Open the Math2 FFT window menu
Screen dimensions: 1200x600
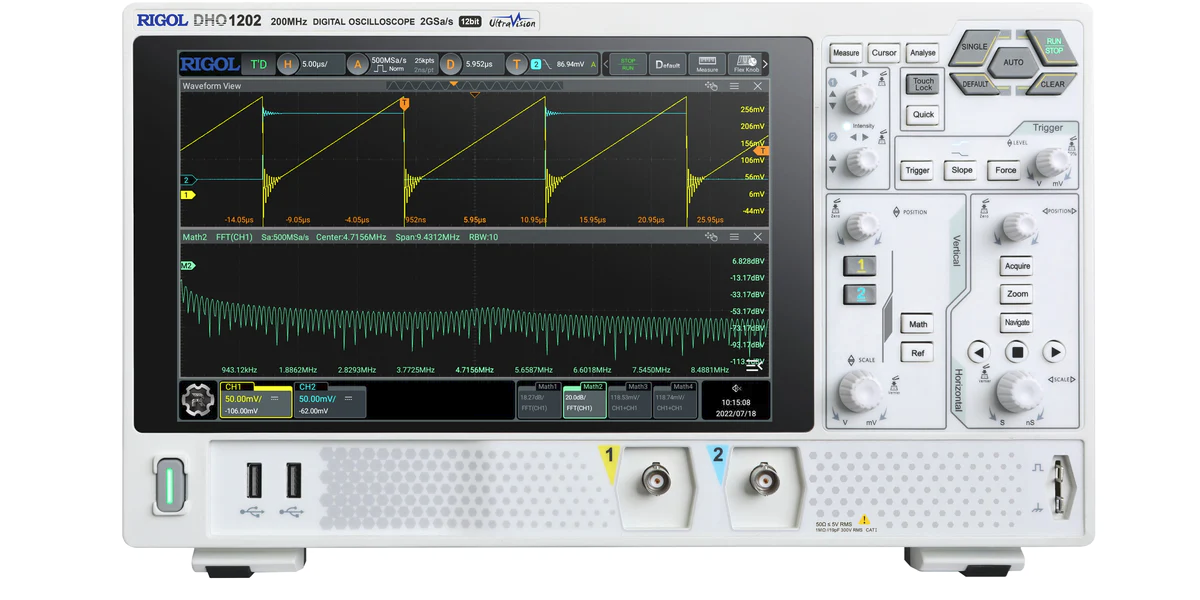[734, 237]
